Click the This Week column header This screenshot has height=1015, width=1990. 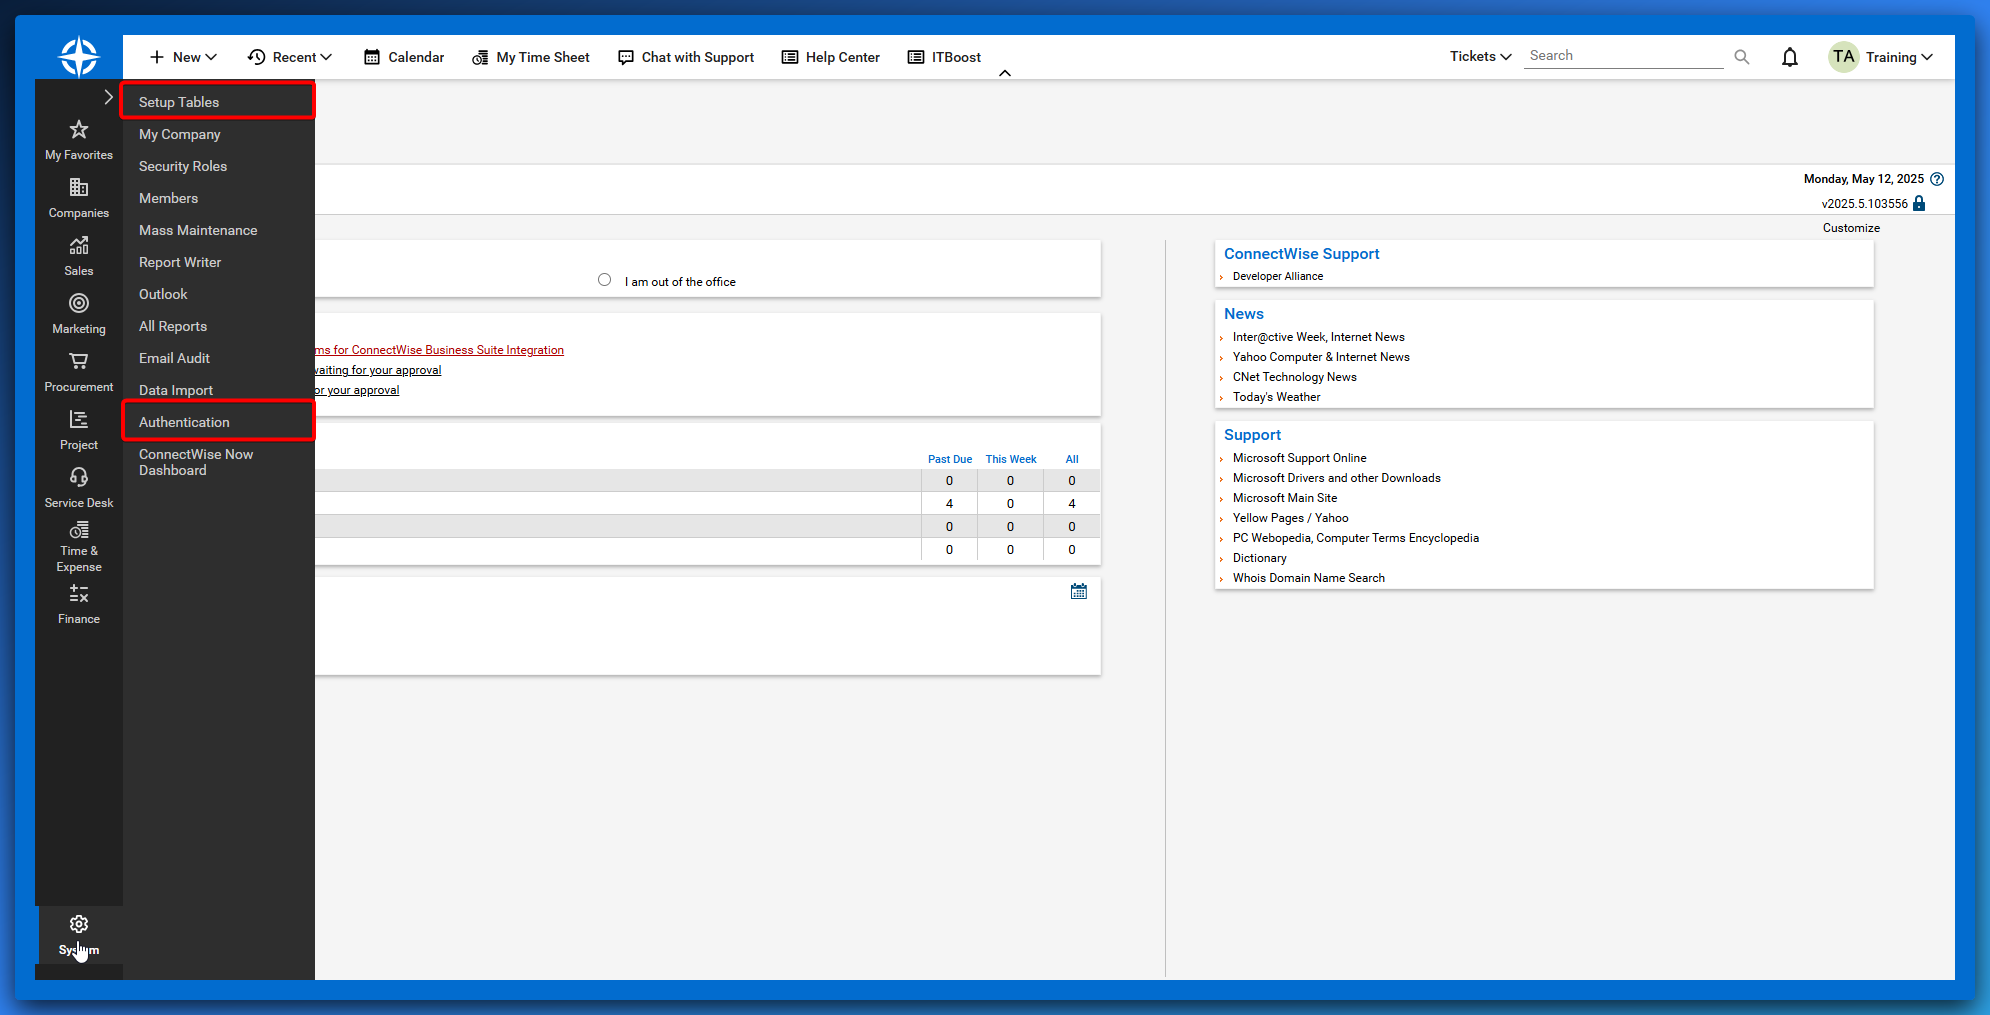point(1010,459)
